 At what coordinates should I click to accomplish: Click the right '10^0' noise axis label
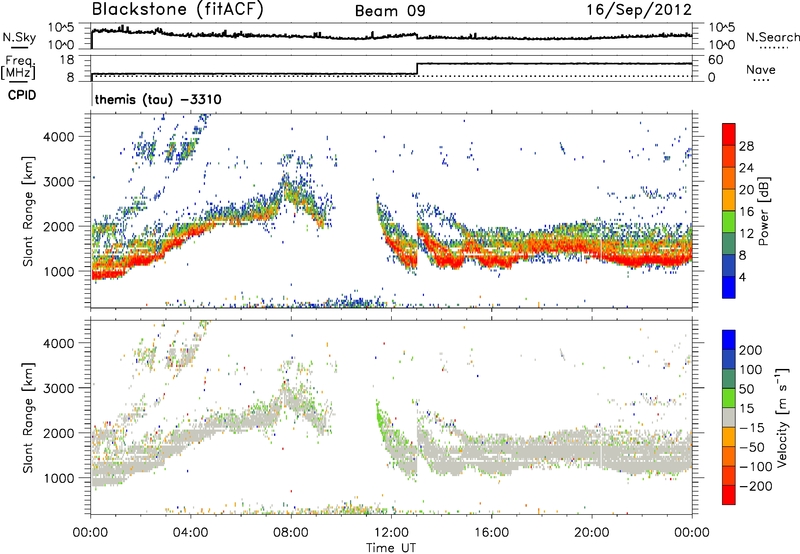click(x=721, y=45)
